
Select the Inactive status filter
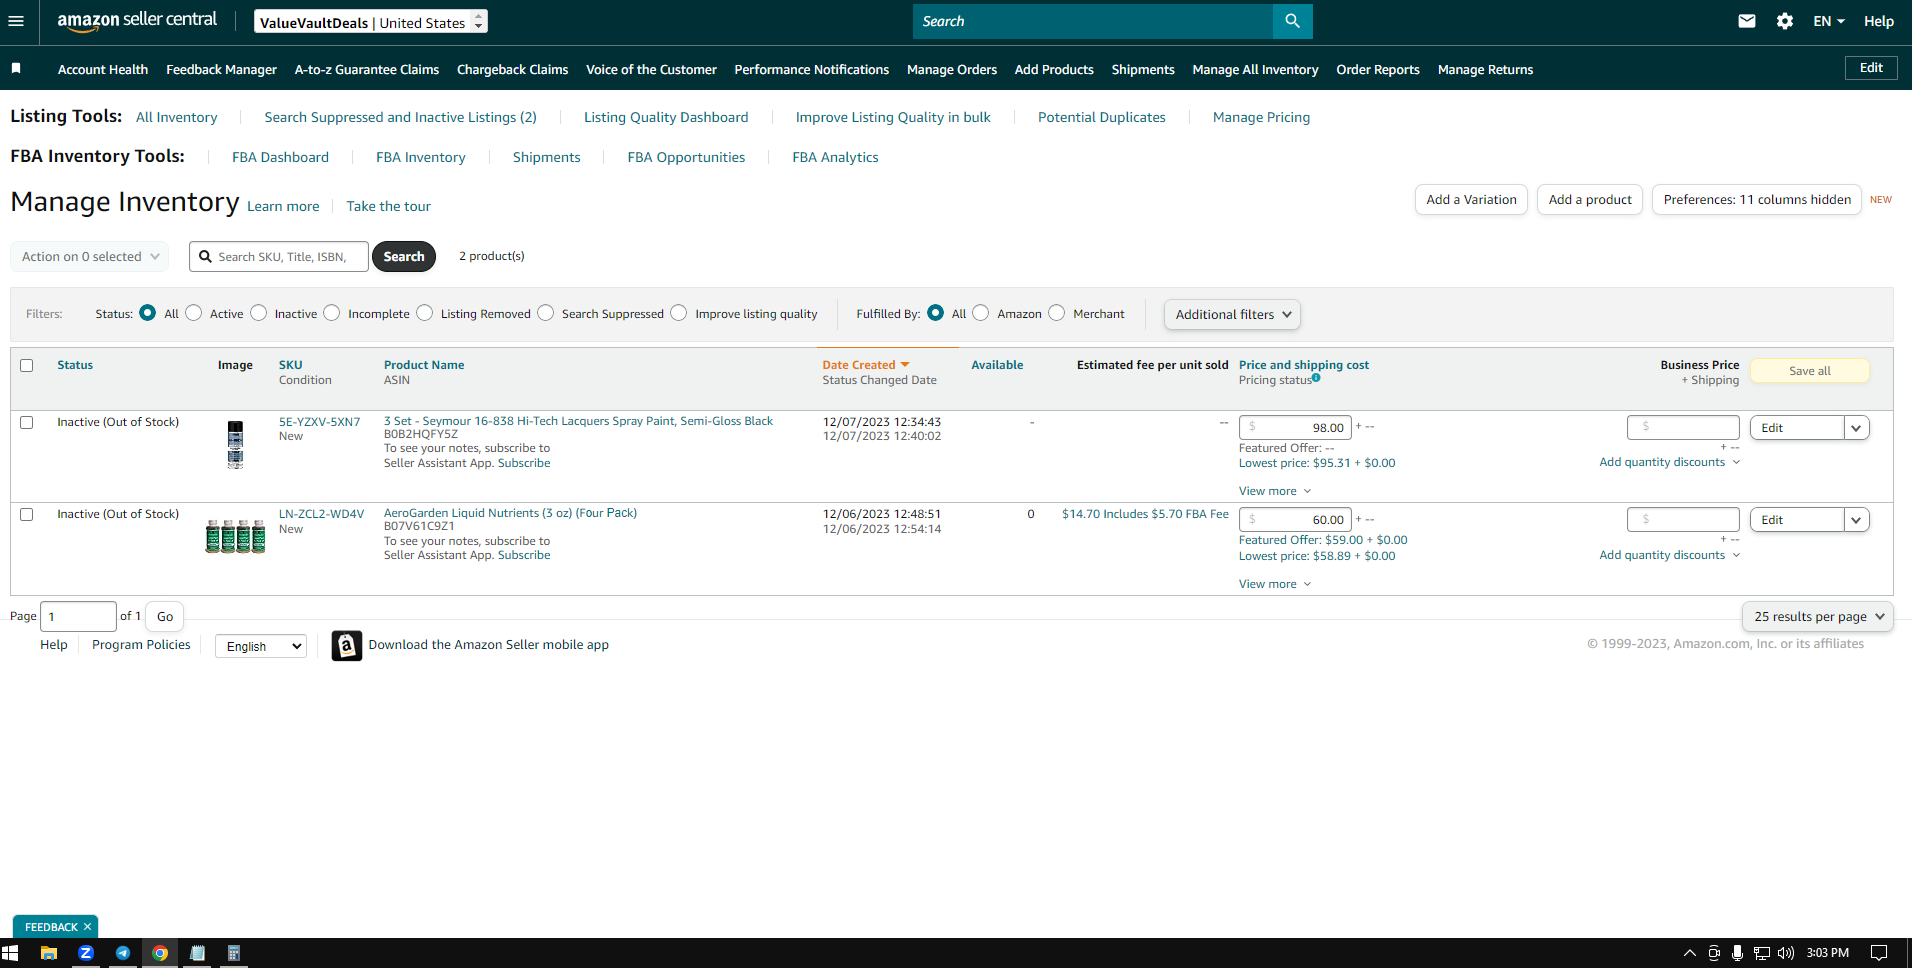pyautogui.click(x=259, y=313)
